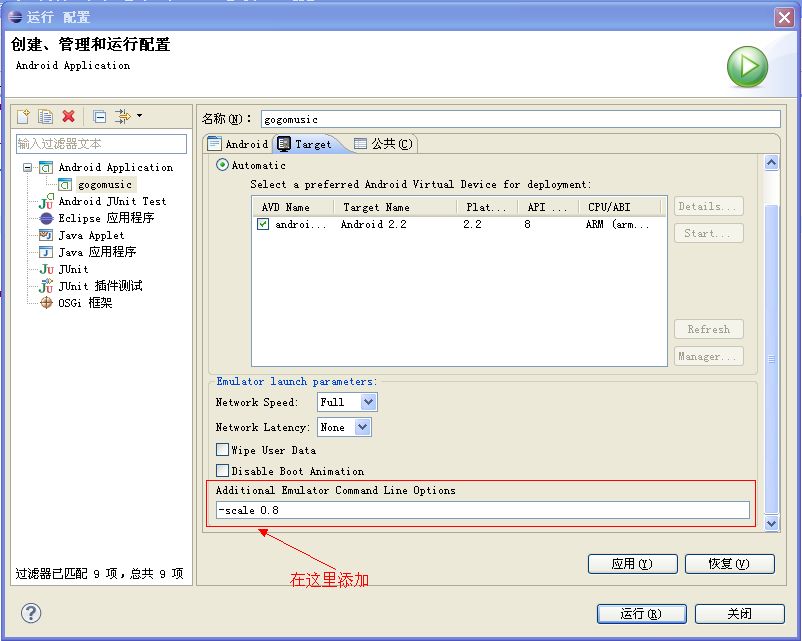Select Java Applet configuration type
802x641 pixels.
click(91, 235)
